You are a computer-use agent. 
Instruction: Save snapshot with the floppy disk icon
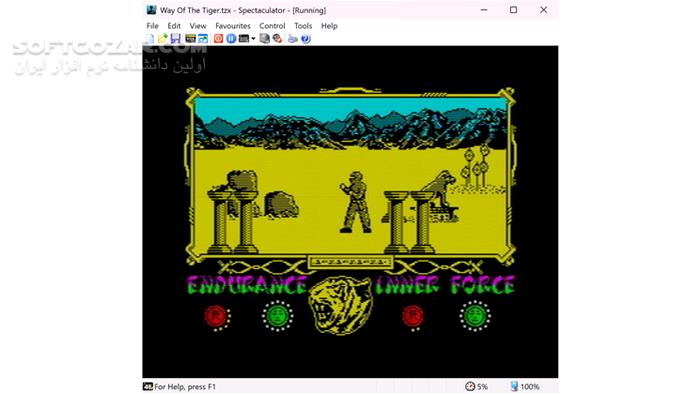pyautogui.click(x=175, y=39)
